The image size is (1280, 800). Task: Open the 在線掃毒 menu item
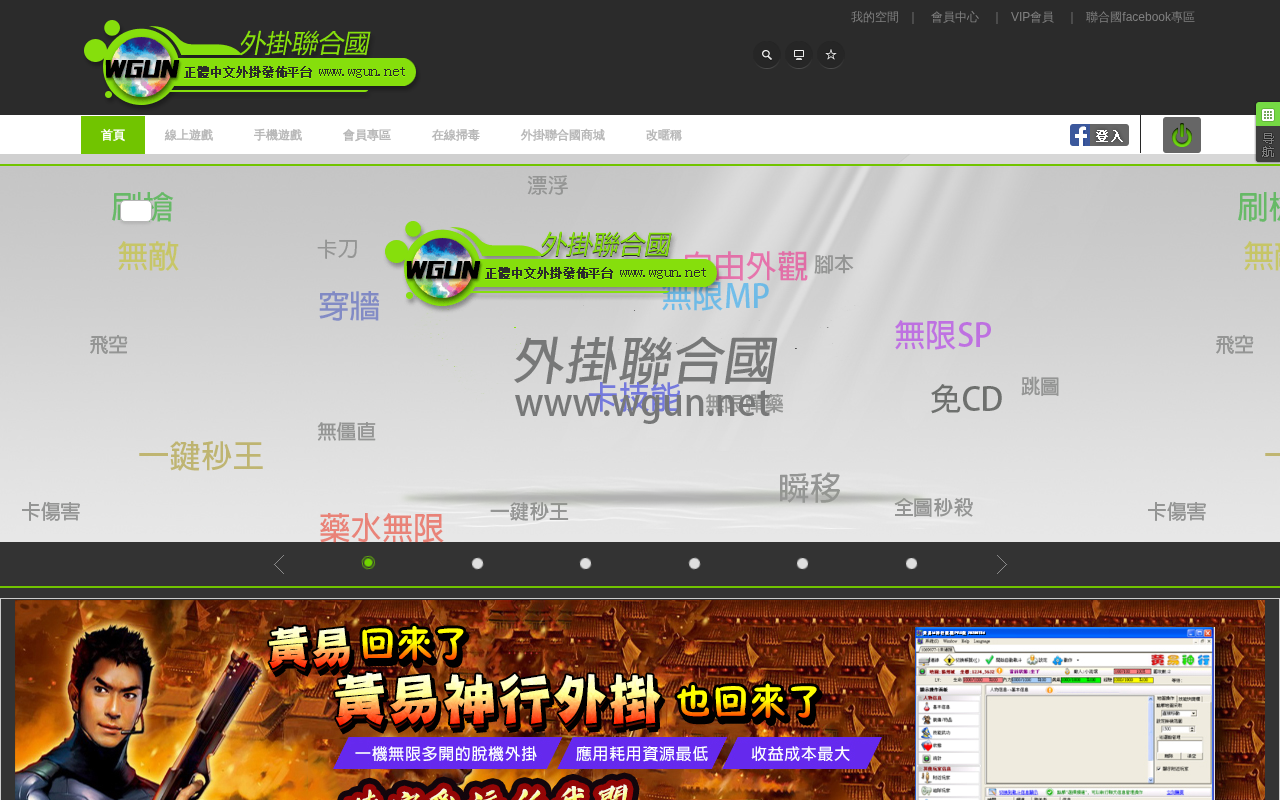(456, 135)
